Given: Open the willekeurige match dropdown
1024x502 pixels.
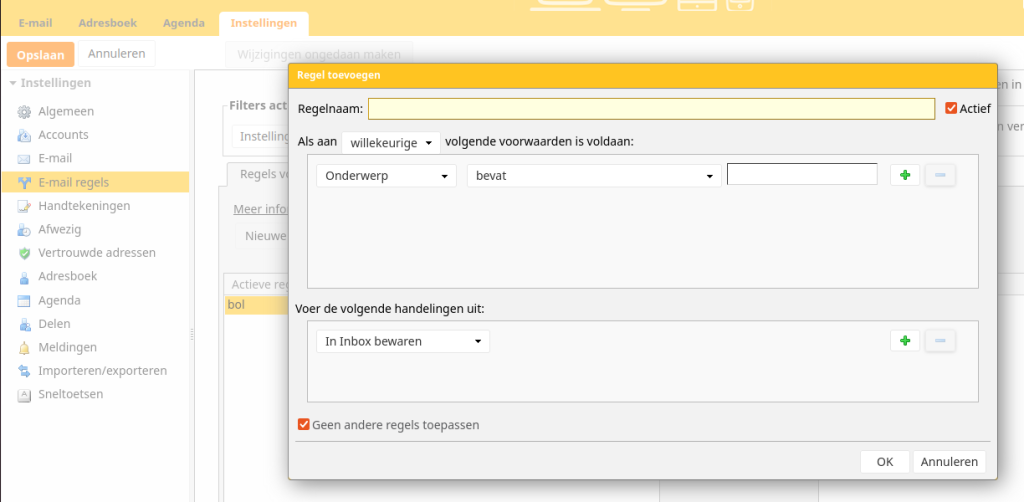Looking at the screenshot, I should [x=391, y=143].
